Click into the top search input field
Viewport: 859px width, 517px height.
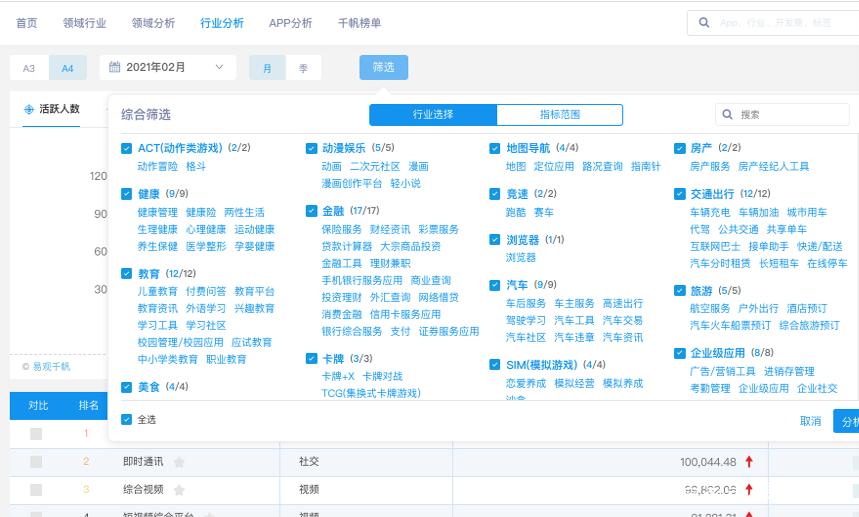(x=775, y=22)
